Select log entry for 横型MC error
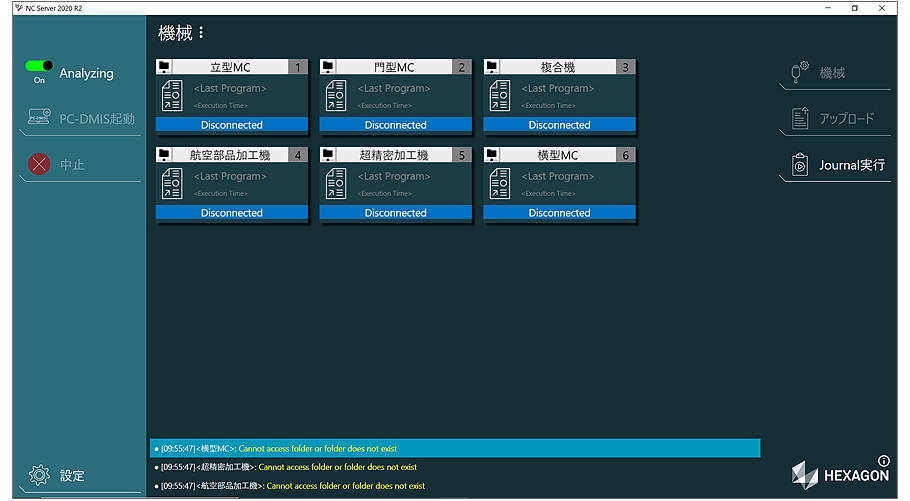The image size is (910, 501). tap(455, 448)
